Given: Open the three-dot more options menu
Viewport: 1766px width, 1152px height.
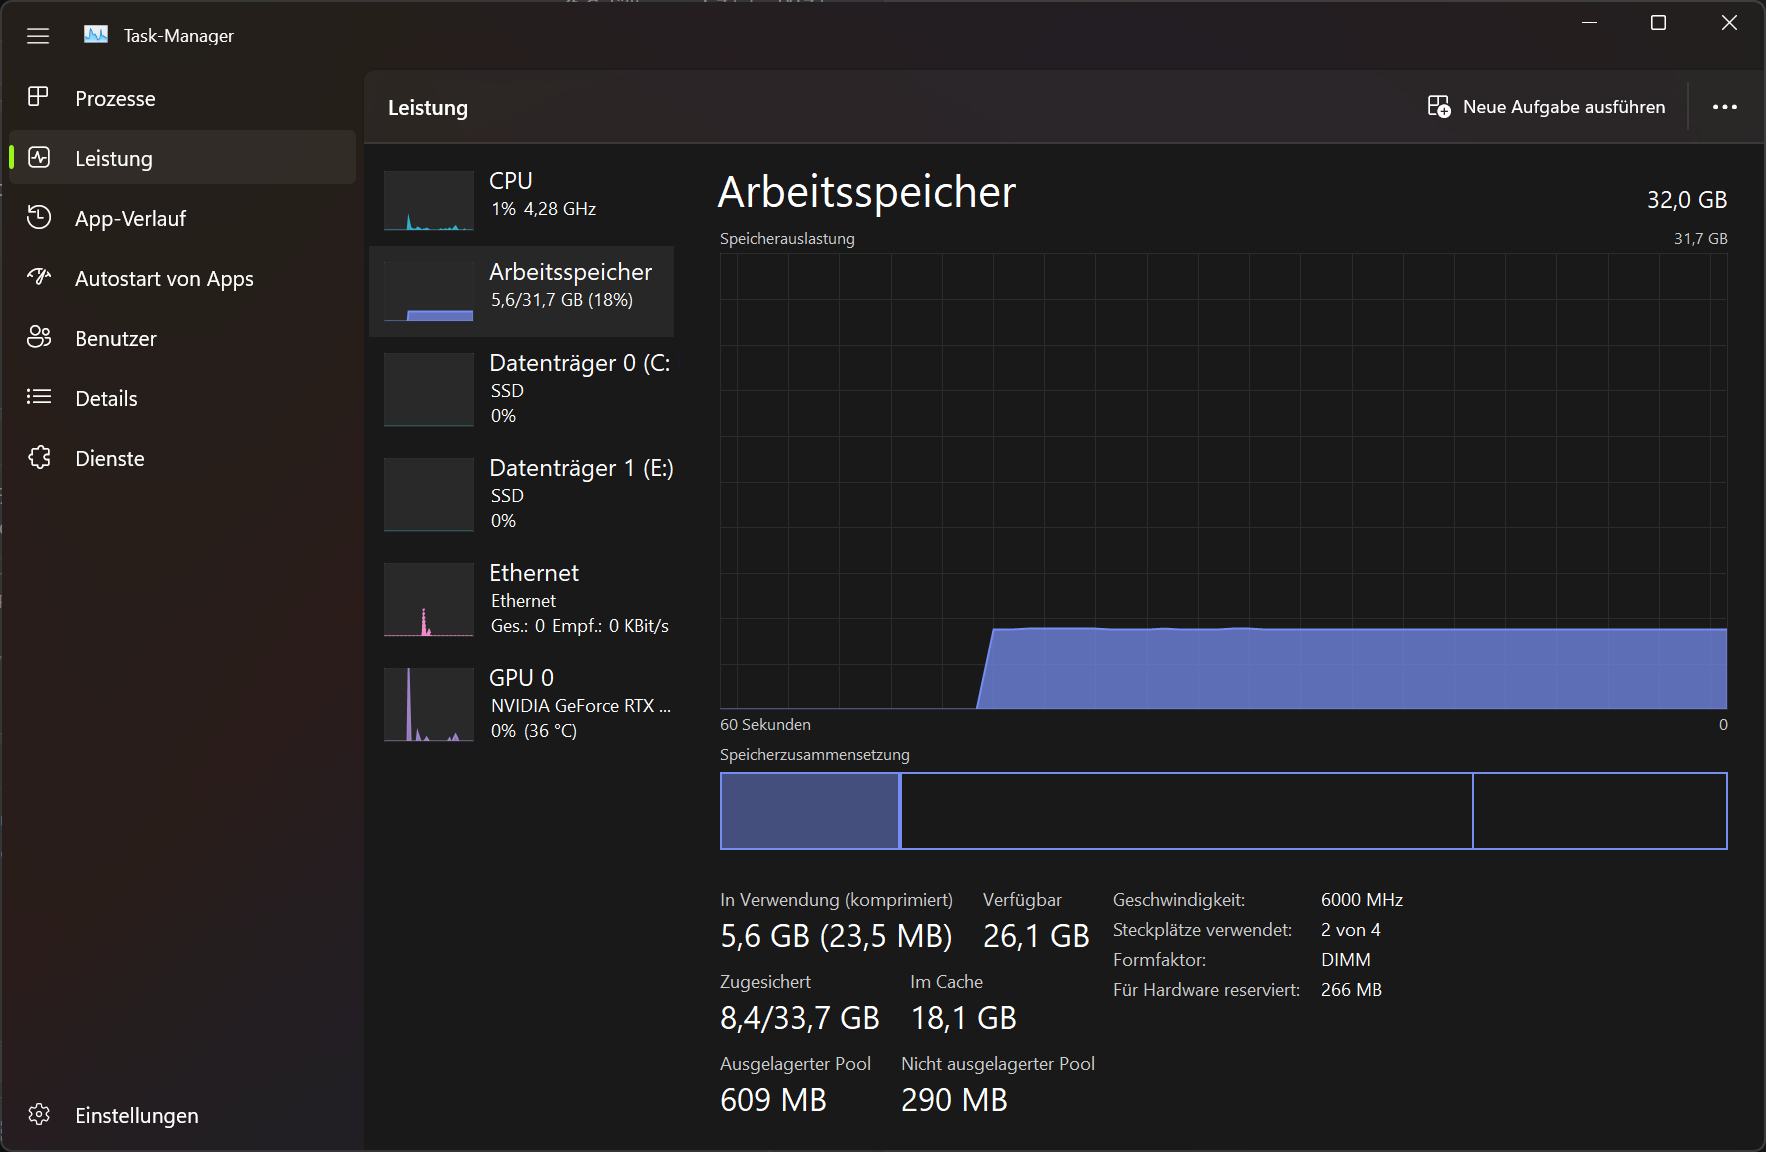Looking at the screenshot, I should tap(1725, 107).
